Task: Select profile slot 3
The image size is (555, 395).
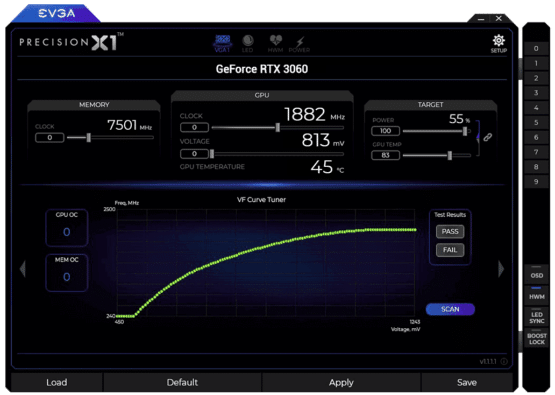Action: pos(536,93)
